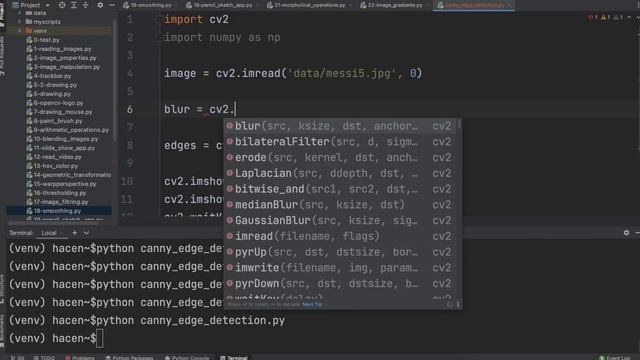Choose medianBlur completion suggestion
Screen dimensions: 640x360
tap(340, 205)
